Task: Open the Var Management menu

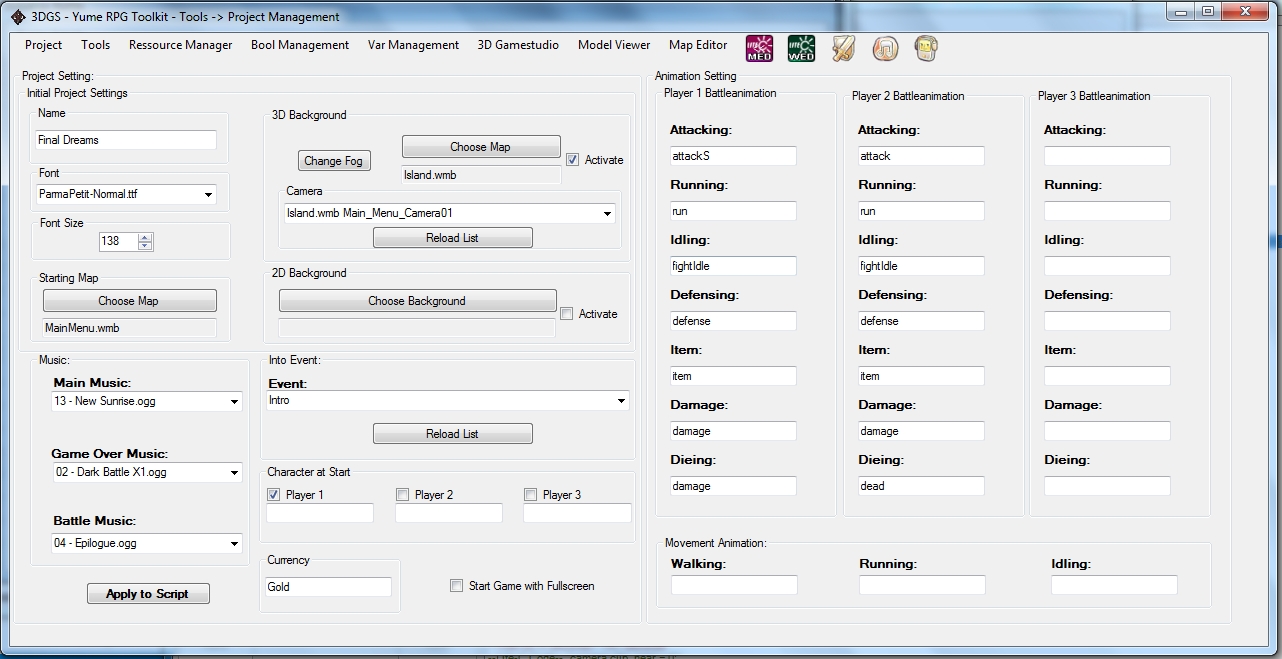Action: [413, 45]
